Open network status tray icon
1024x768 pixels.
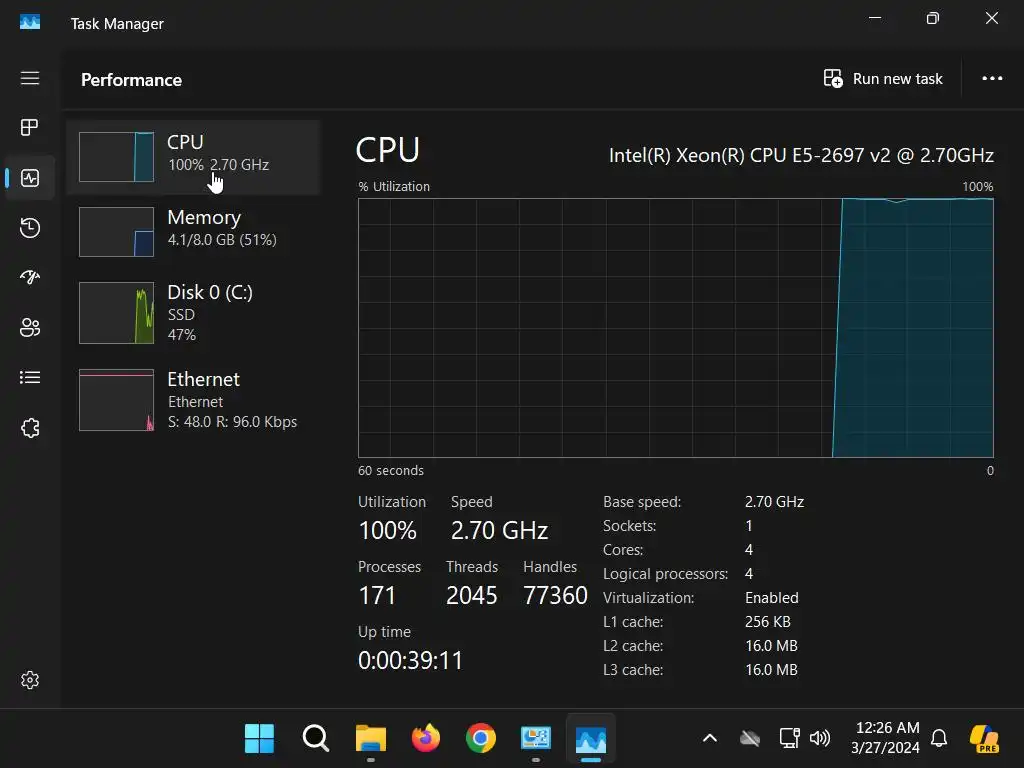[x=790, y=739]
